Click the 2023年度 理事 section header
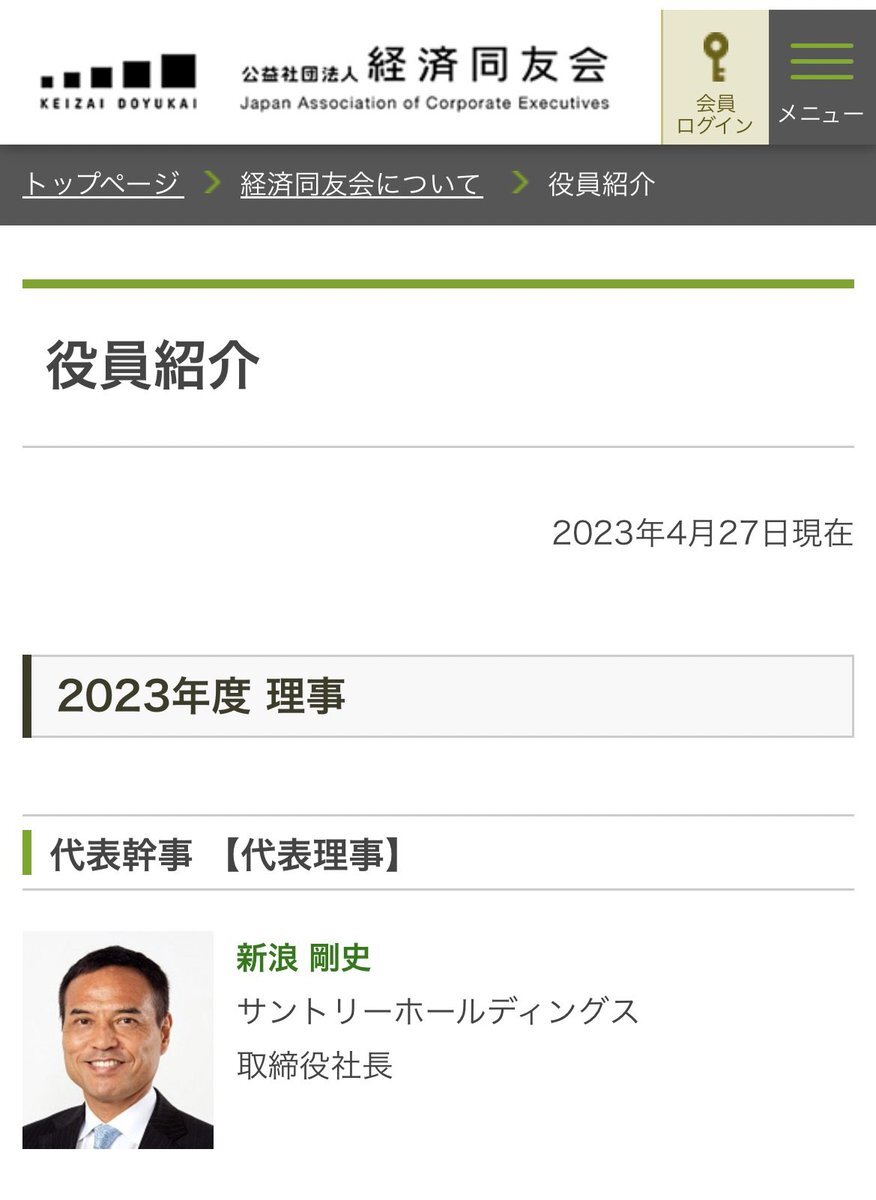Screen dimensions: 876x1200 [x=438, y=696]
